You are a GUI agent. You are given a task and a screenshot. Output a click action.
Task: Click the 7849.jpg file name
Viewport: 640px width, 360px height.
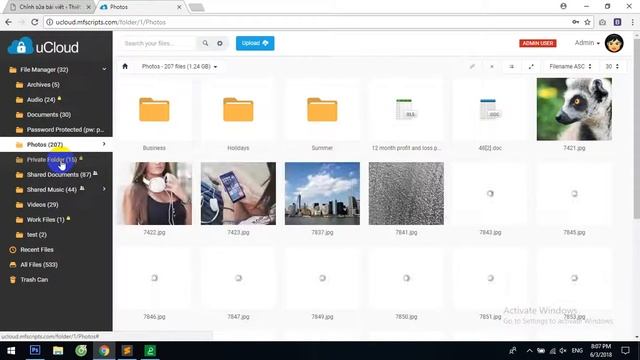322,317
